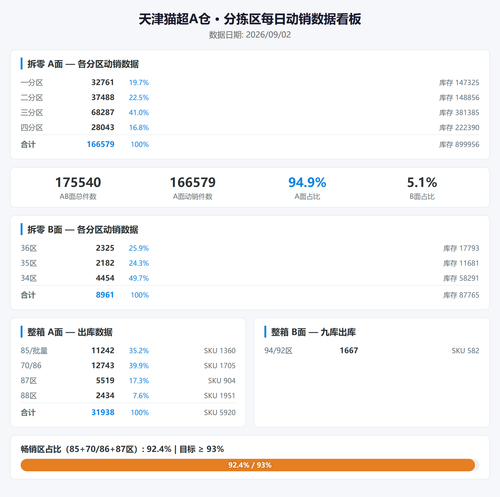Click SKU 5920 total row

(220, 412)
